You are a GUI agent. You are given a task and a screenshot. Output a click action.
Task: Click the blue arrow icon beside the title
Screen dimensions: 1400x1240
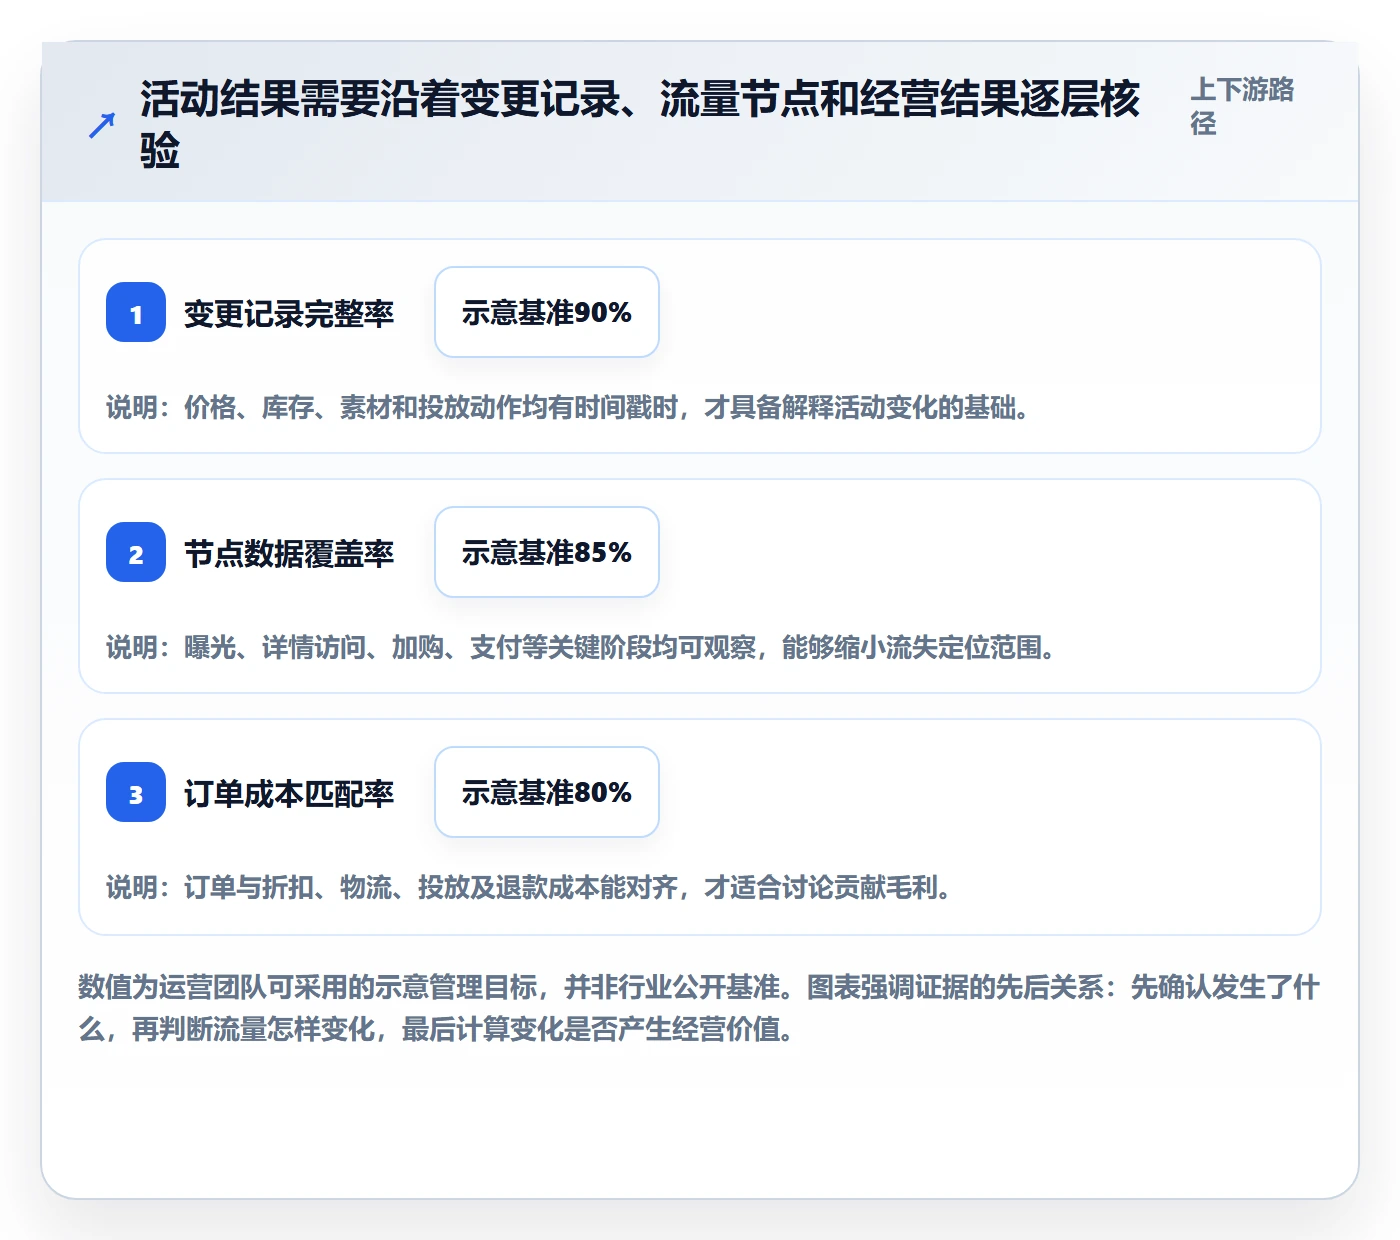[102, 126]
